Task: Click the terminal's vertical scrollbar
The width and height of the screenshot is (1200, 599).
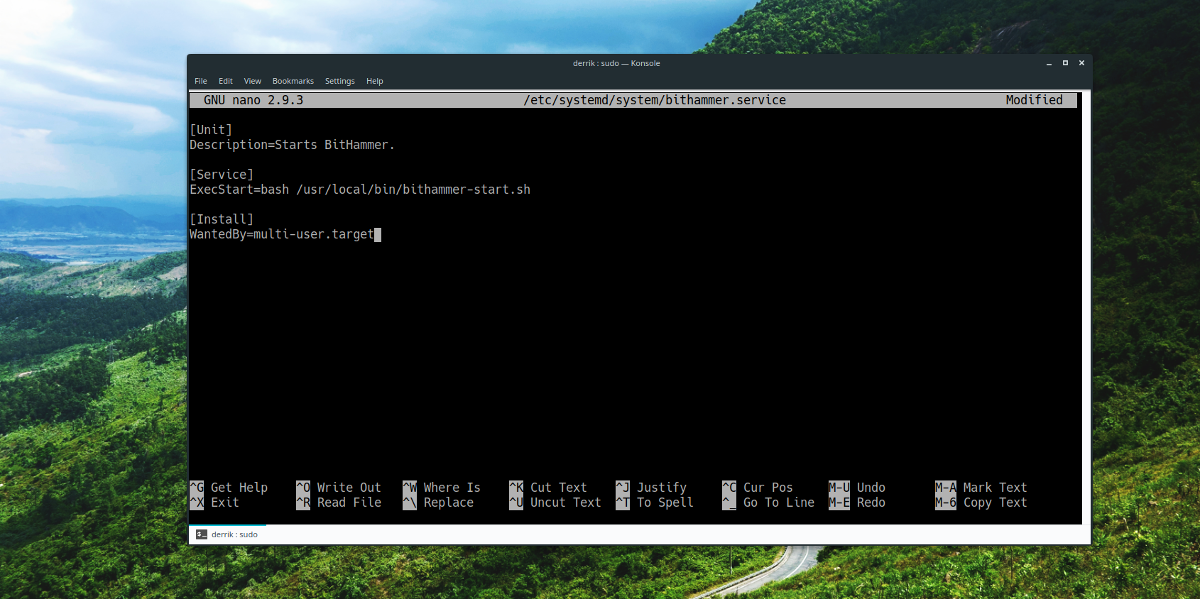Action: tap(1085, 308)
